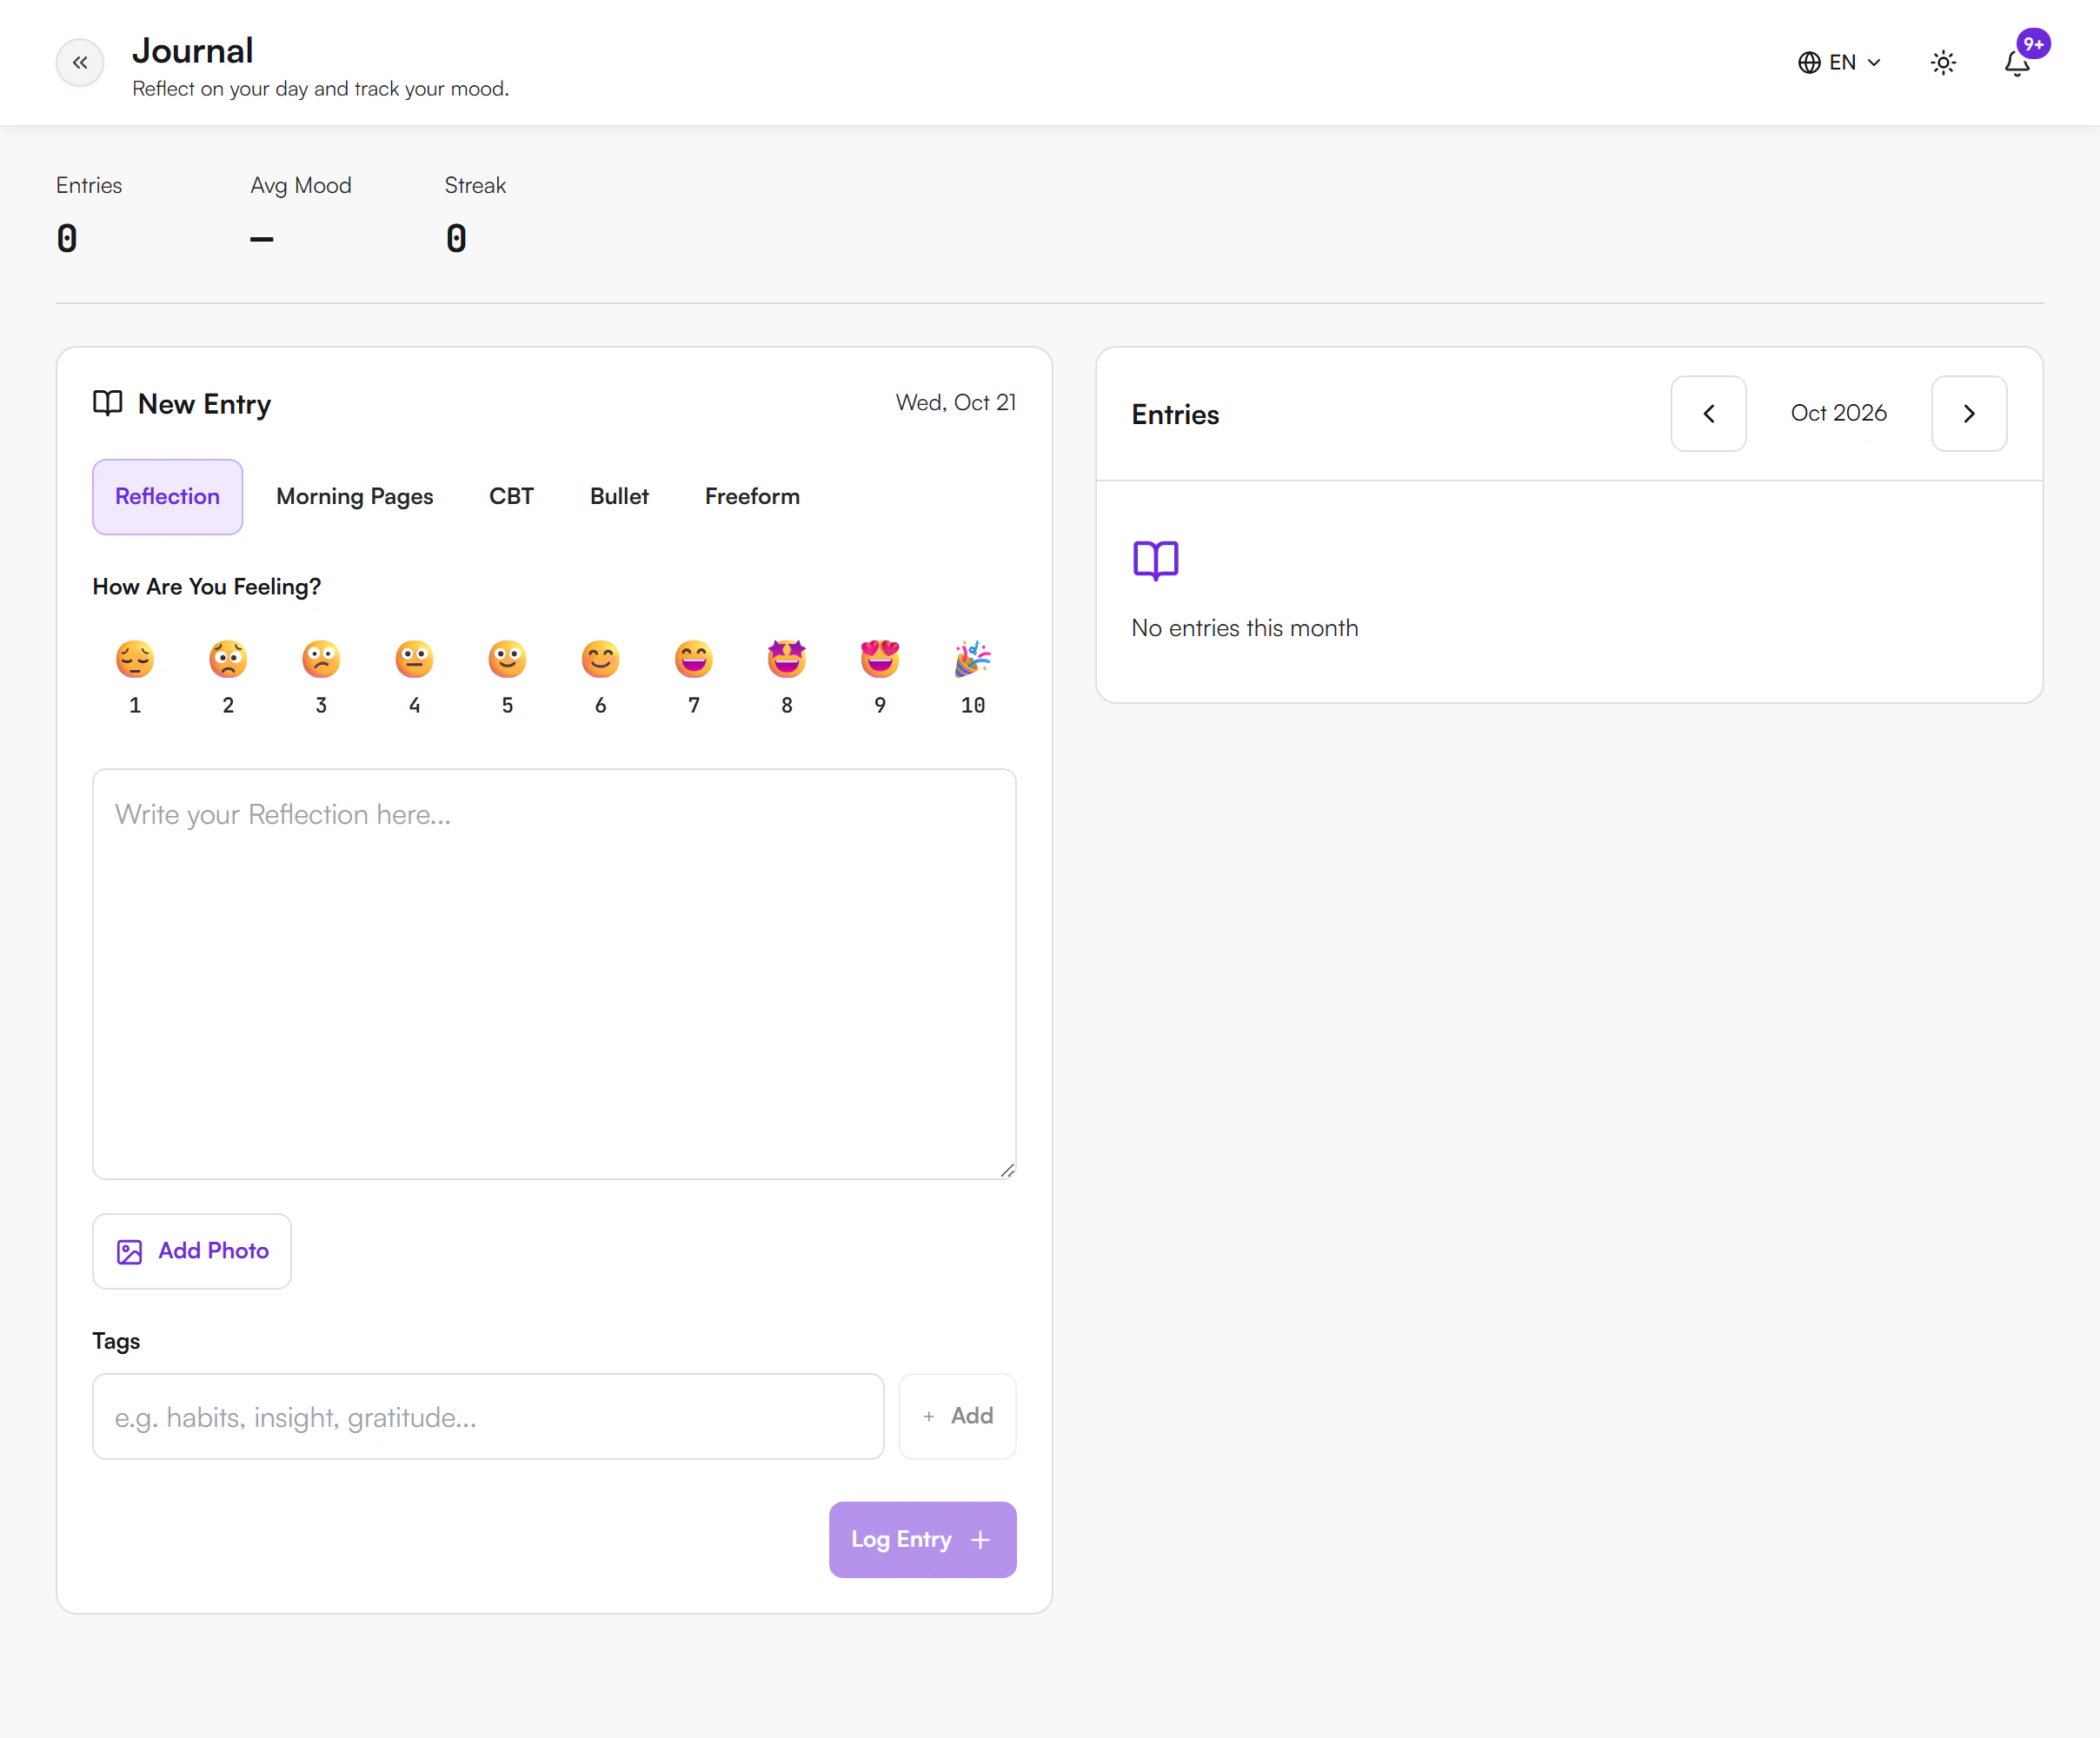Image resolution: width=2100 pixels, height=1738 pixels.
Task: Click the purple empty-entries book icon
Action: pyautogui.click(x=1155, y=560)
